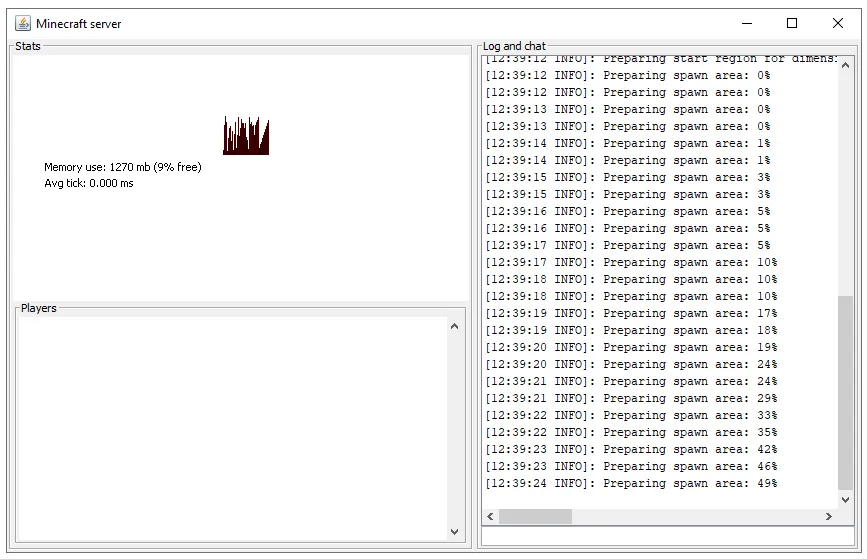Click the Players list down arrow
Image resolution: width=867 pixels, height=559 pixels.
coord(455,532)
